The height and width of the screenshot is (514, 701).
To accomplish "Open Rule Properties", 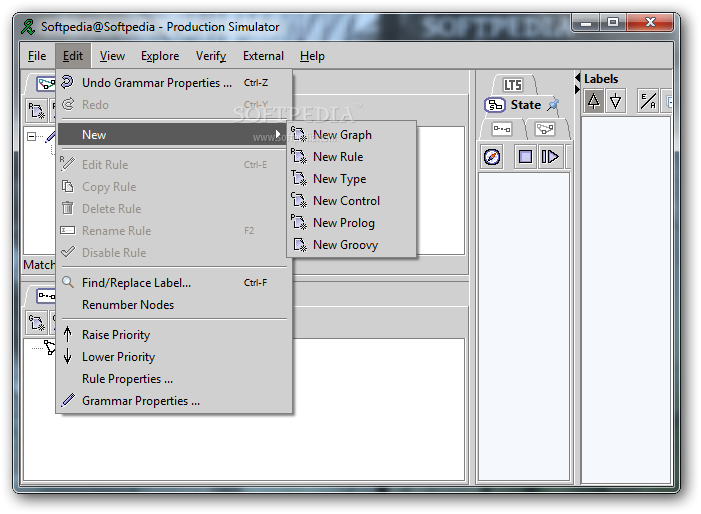I will click(174, 379).
